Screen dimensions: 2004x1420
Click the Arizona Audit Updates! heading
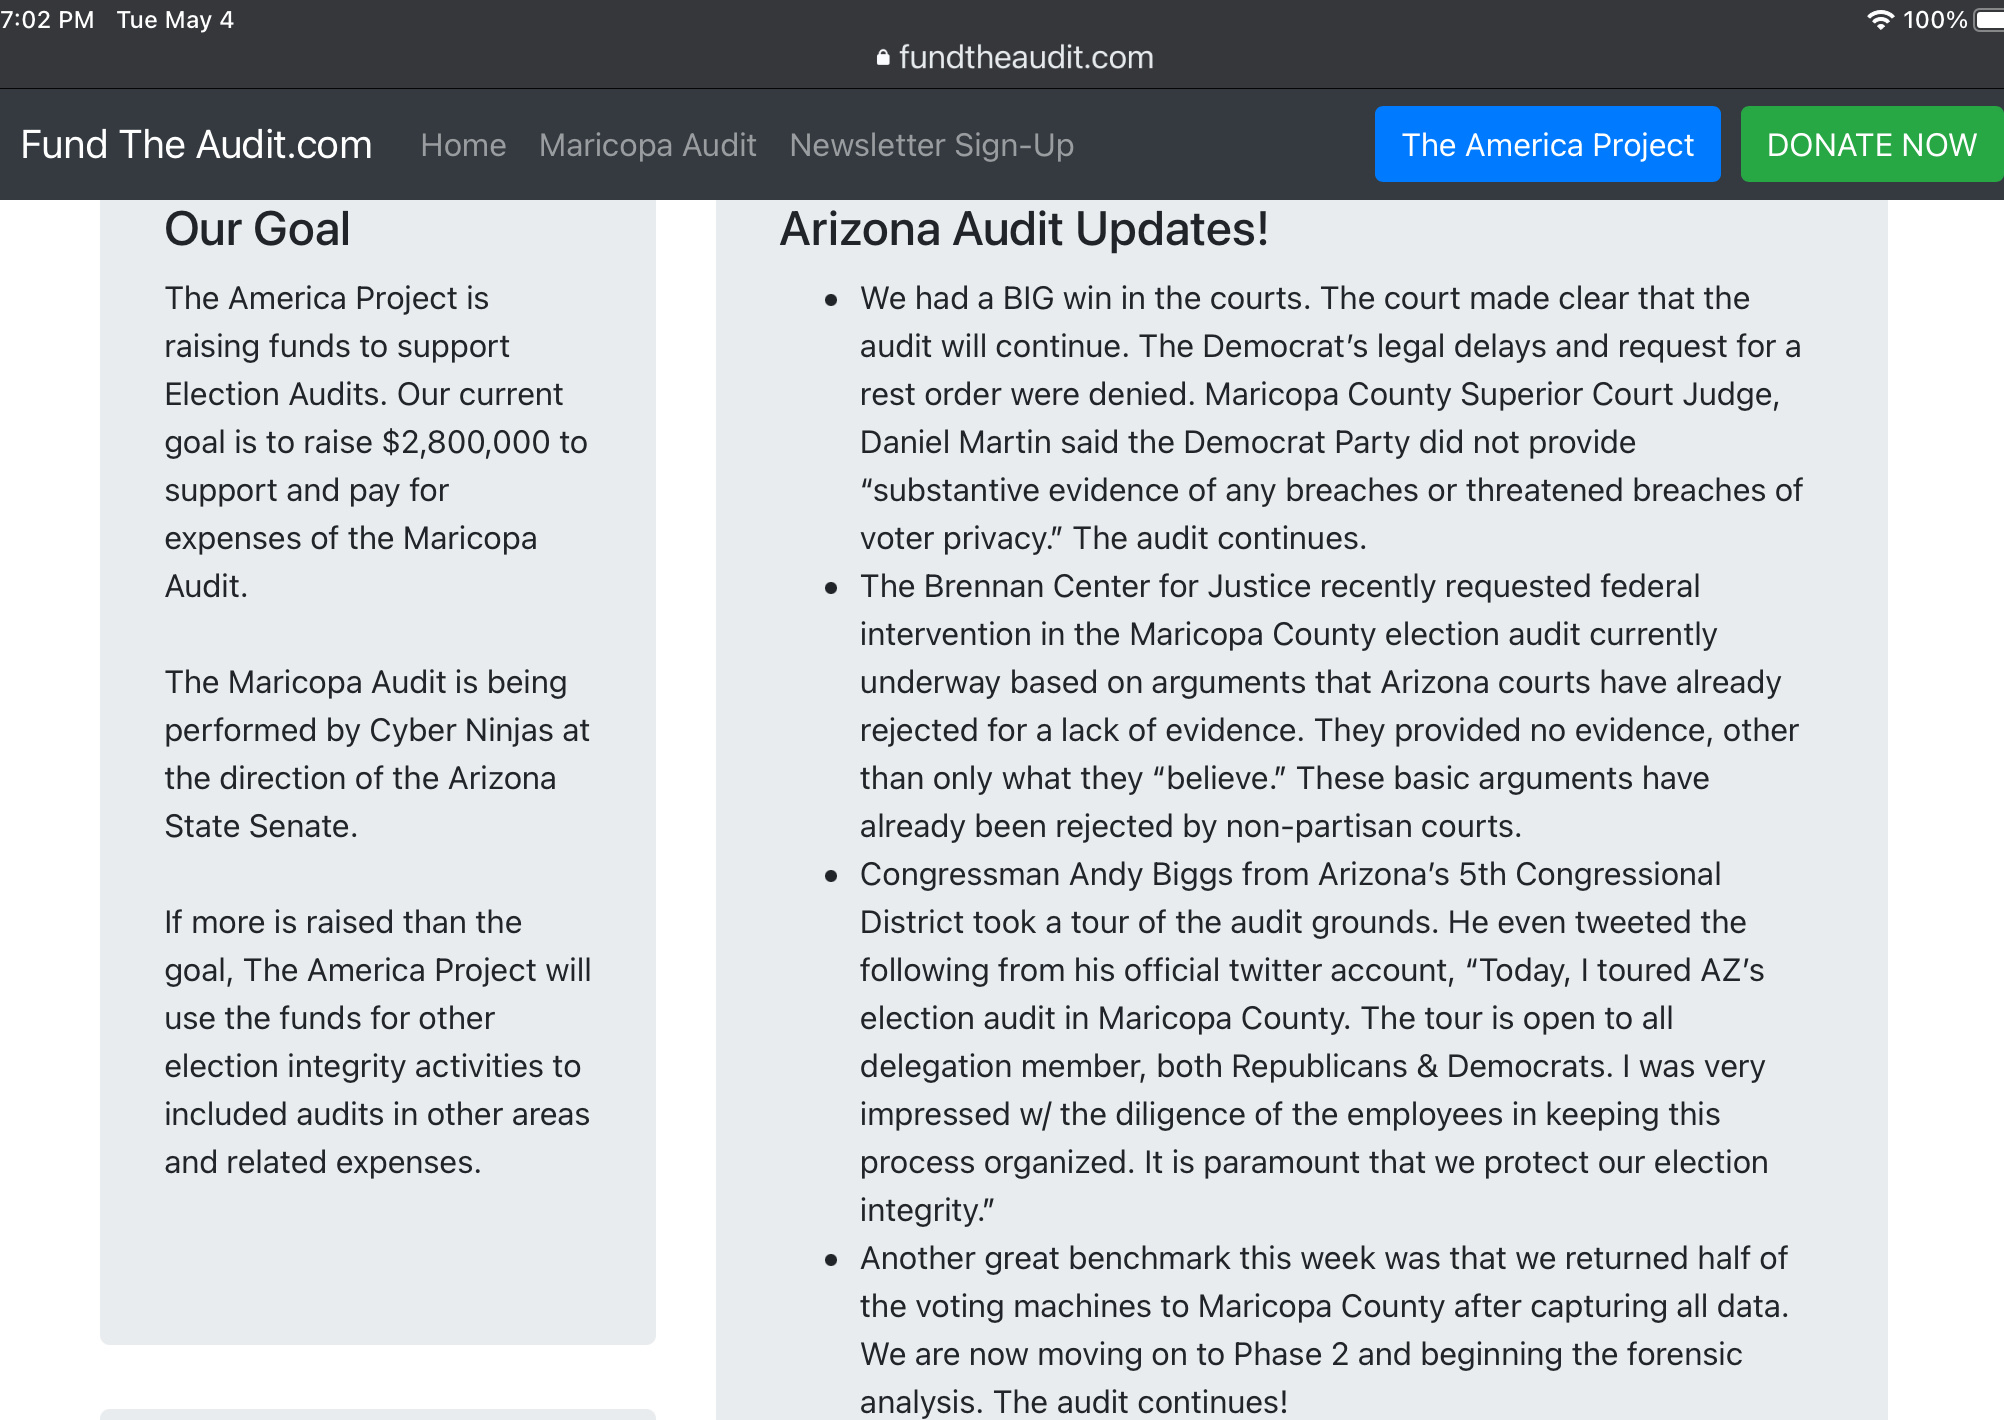pos(1024,229)
